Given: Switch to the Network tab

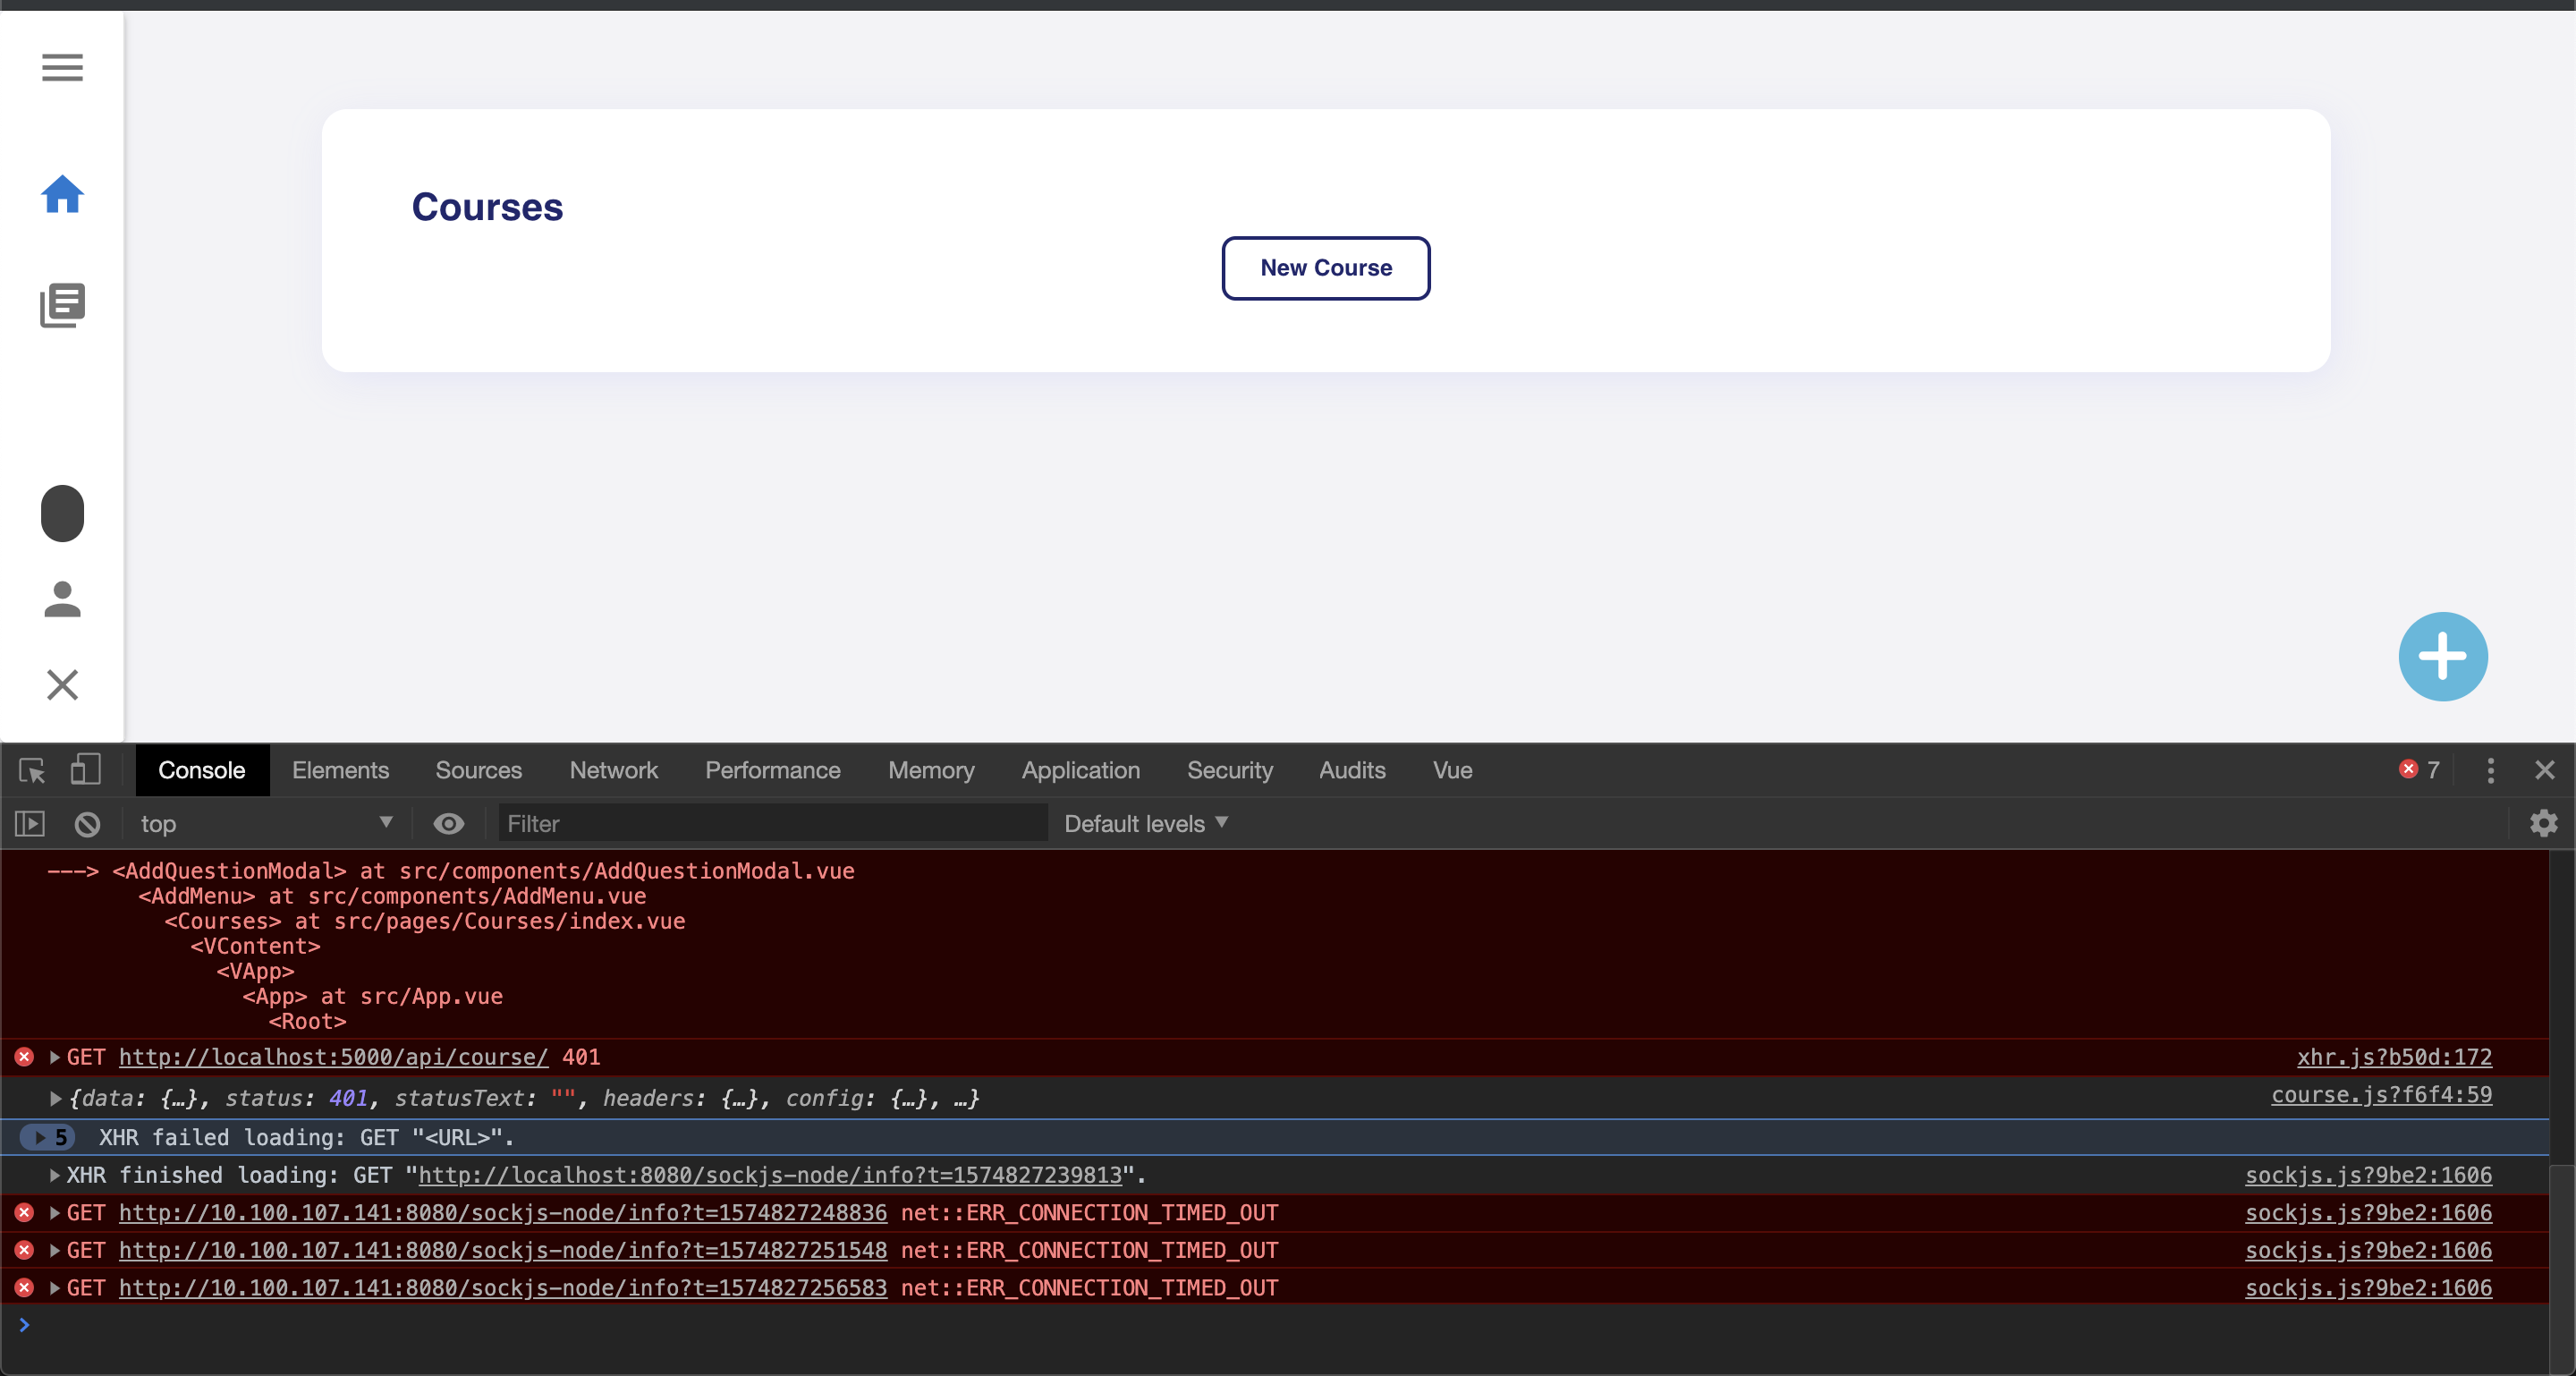Looking at the screenshot, I should 613,770.
